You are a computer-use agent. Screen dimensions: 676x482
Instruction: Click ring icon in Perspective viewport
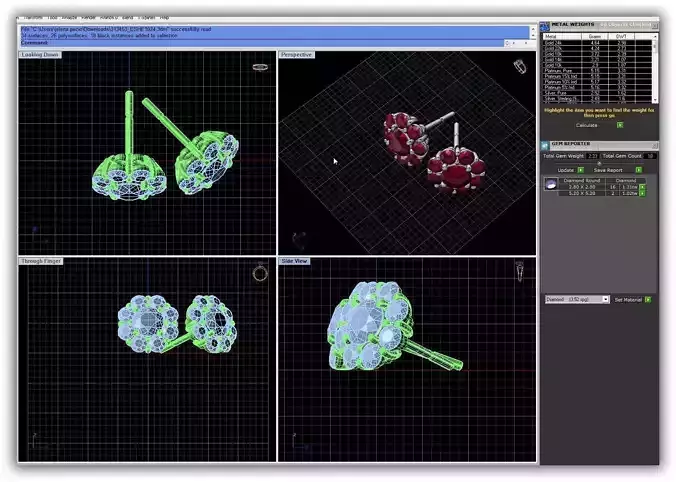click(520, 67)
